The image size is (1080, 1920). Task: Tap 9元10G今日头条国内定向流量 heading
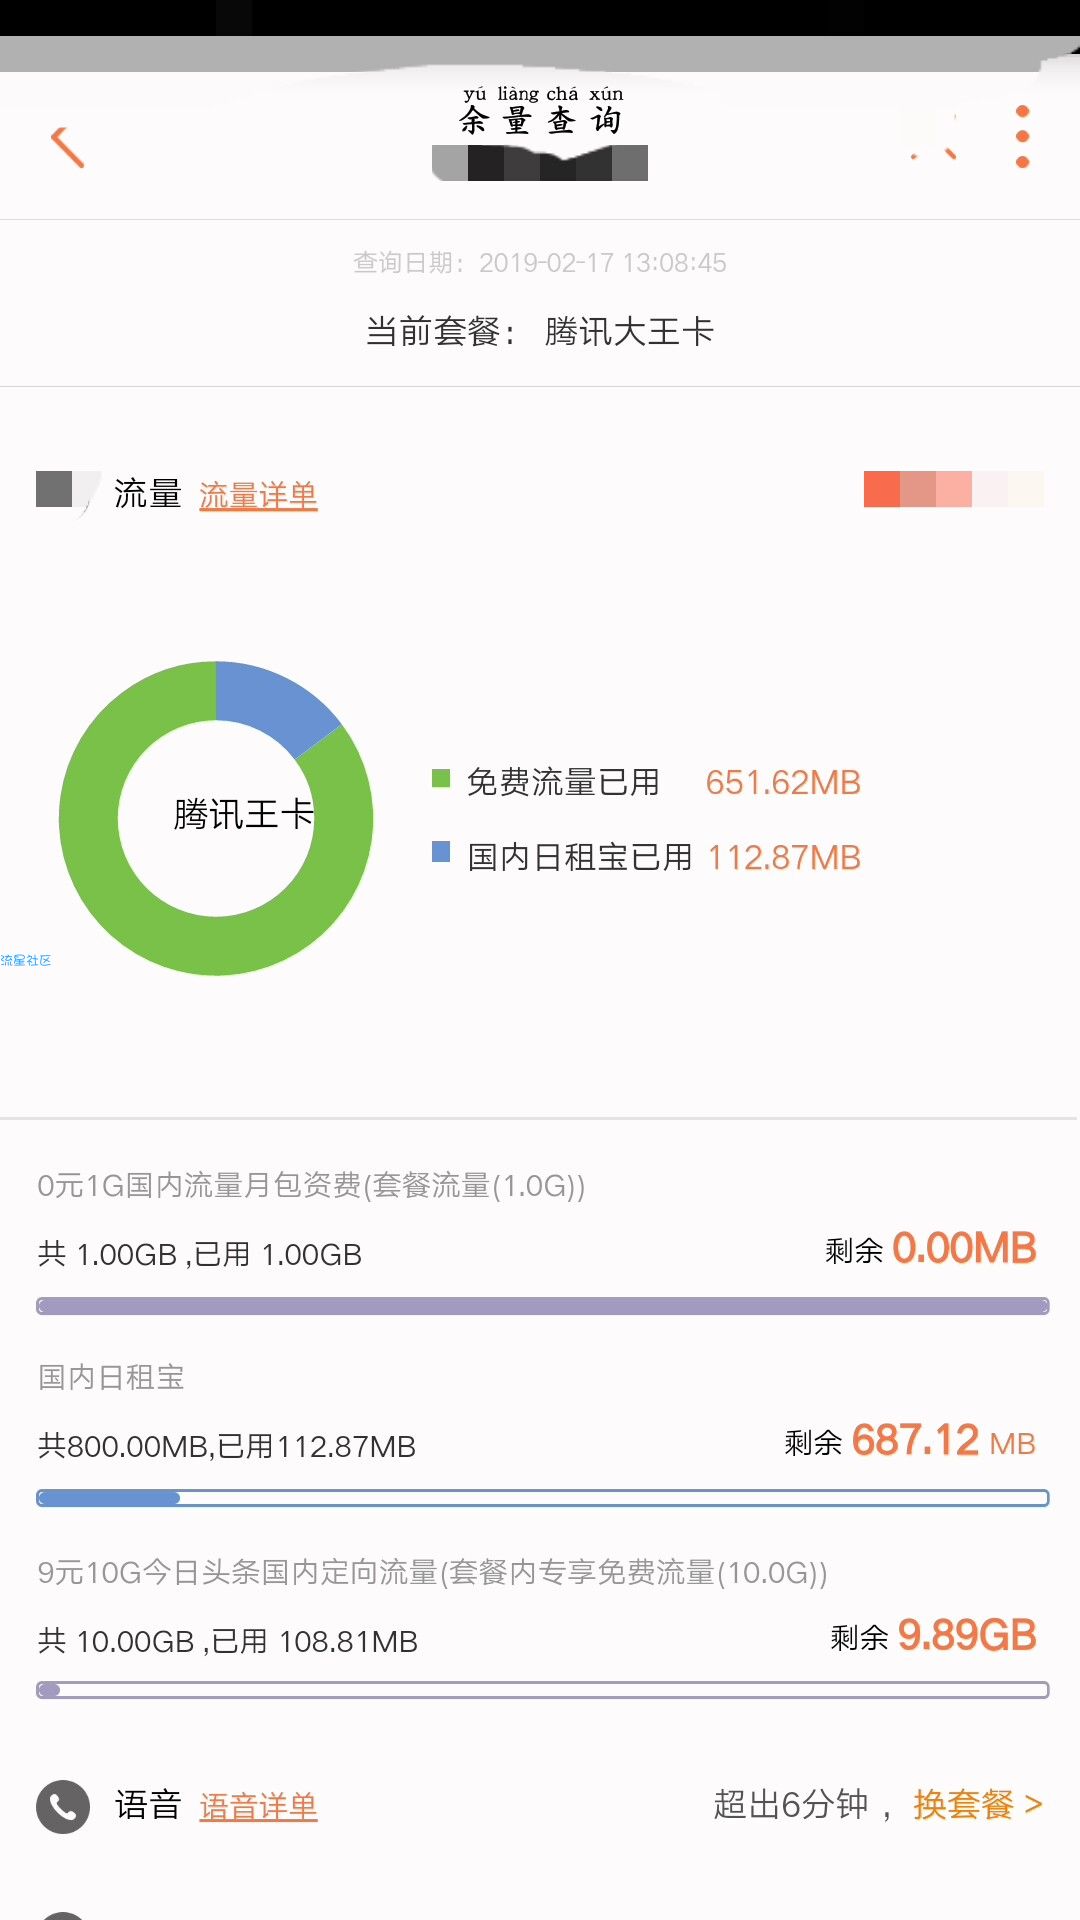point(432,1572)
